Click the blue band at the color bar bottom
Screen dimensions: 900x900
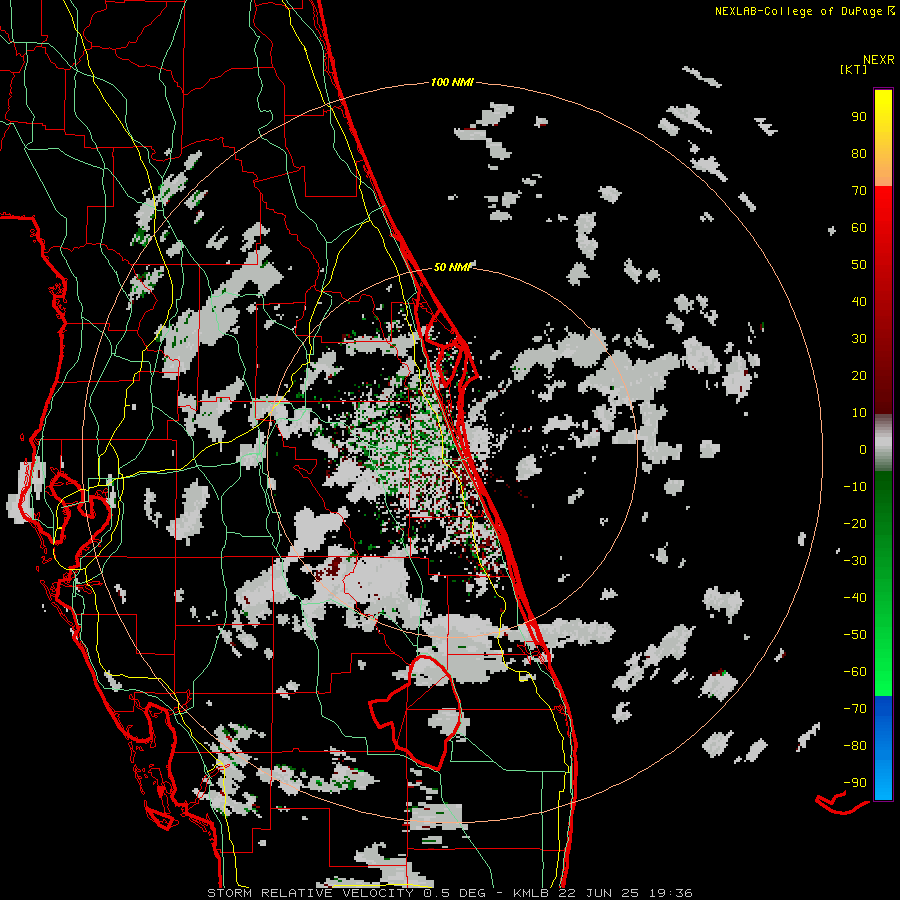883,748
